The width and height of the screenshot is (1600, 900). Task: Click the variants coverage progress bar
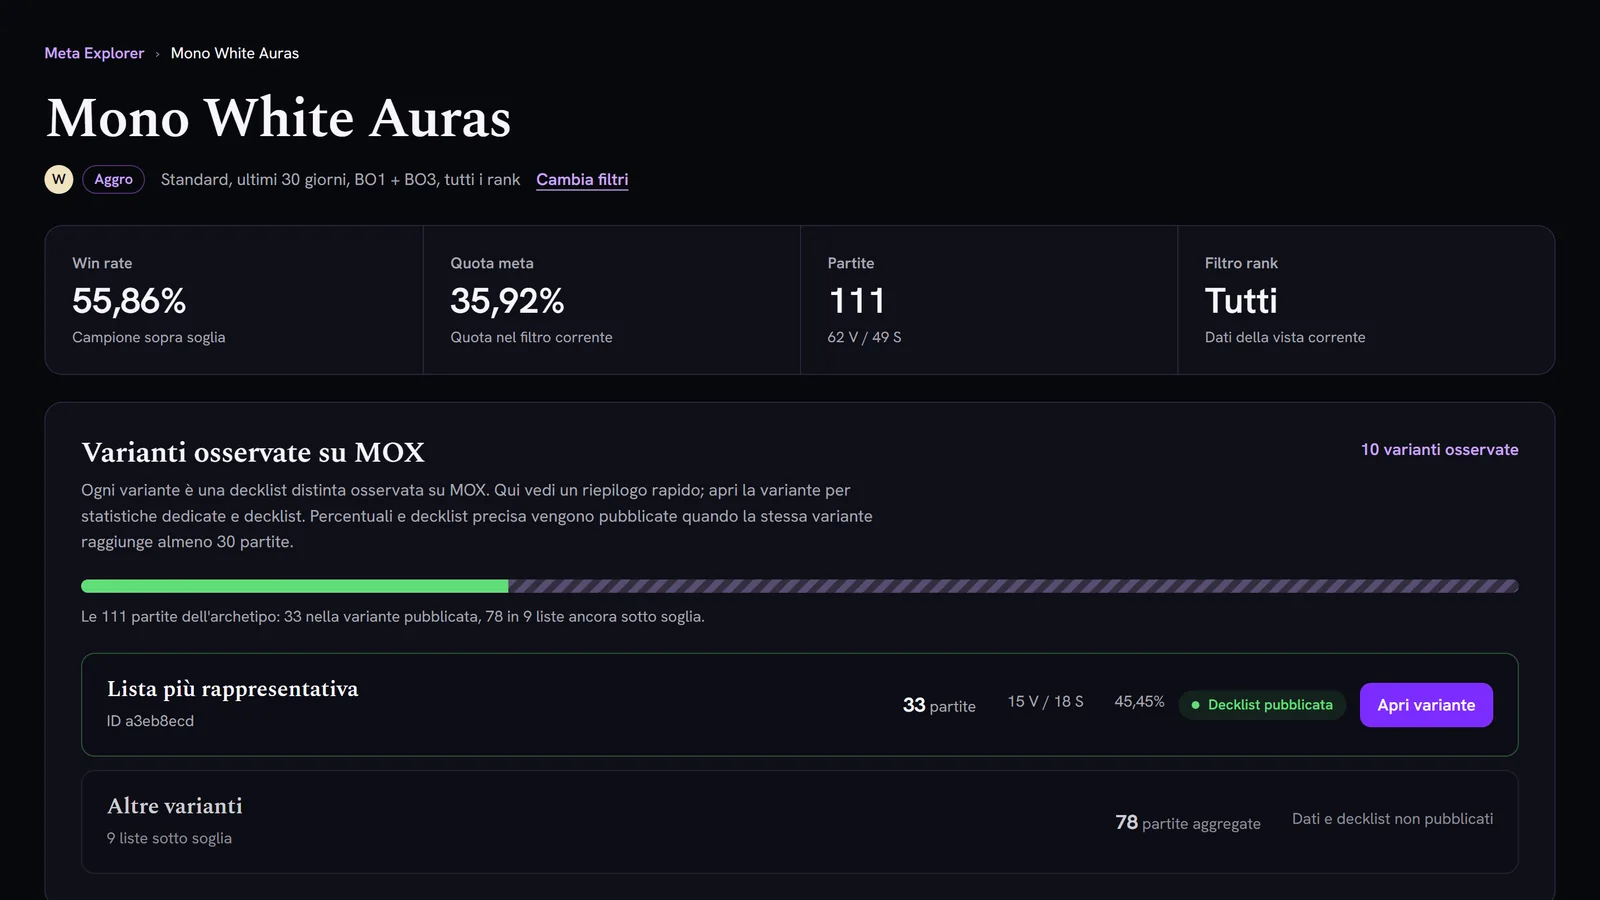click(x=800, y=586)
